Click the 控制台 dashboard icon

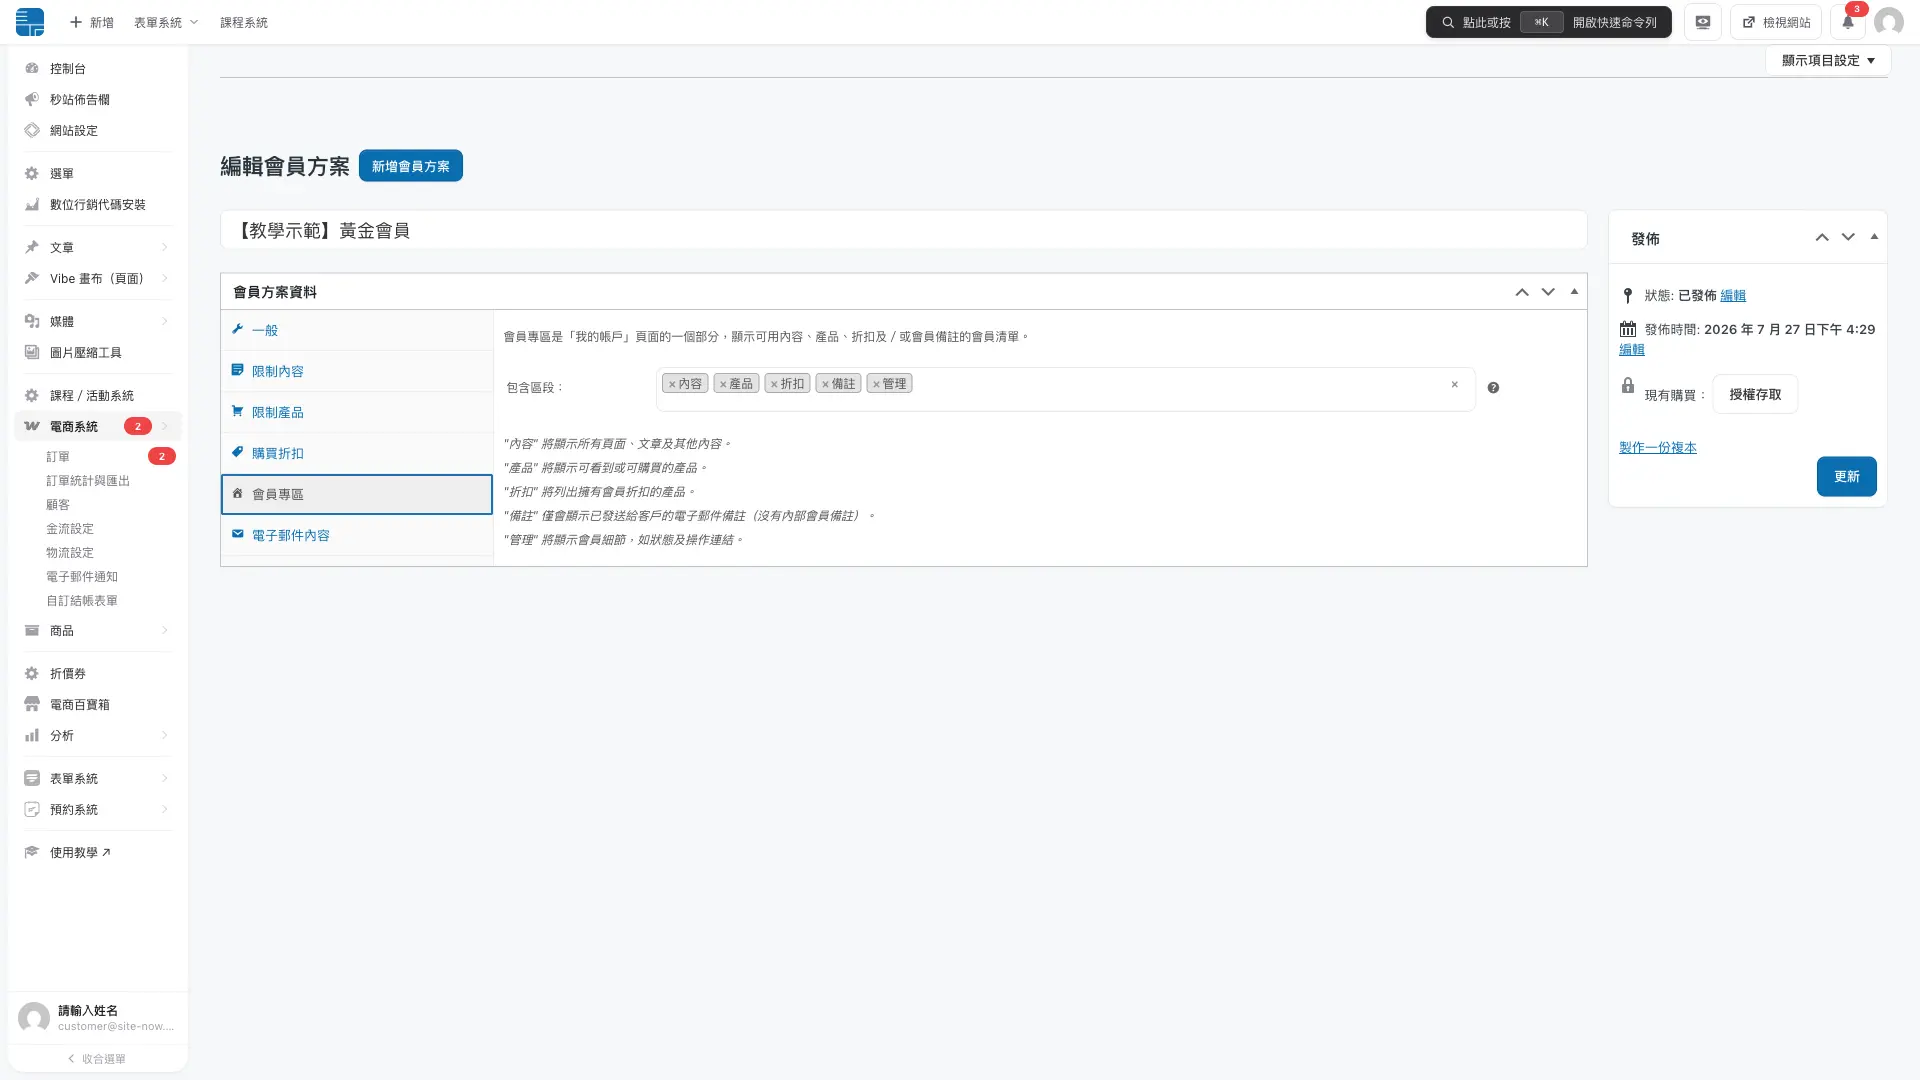coord(32,68)
